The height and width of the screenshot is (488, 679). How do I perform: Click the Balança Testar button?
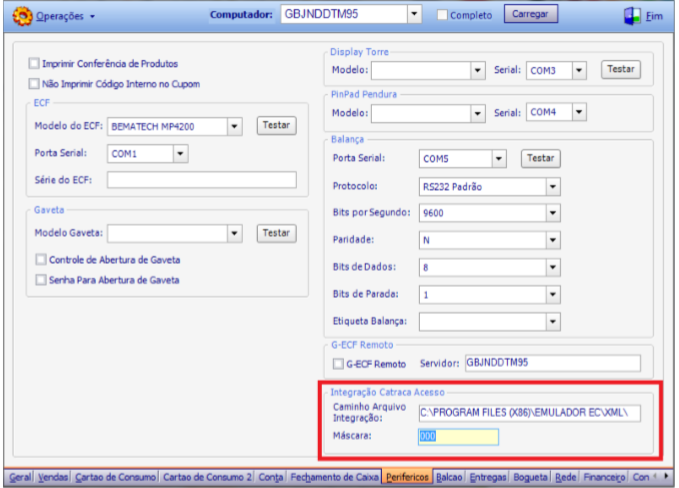pos(540,158)
